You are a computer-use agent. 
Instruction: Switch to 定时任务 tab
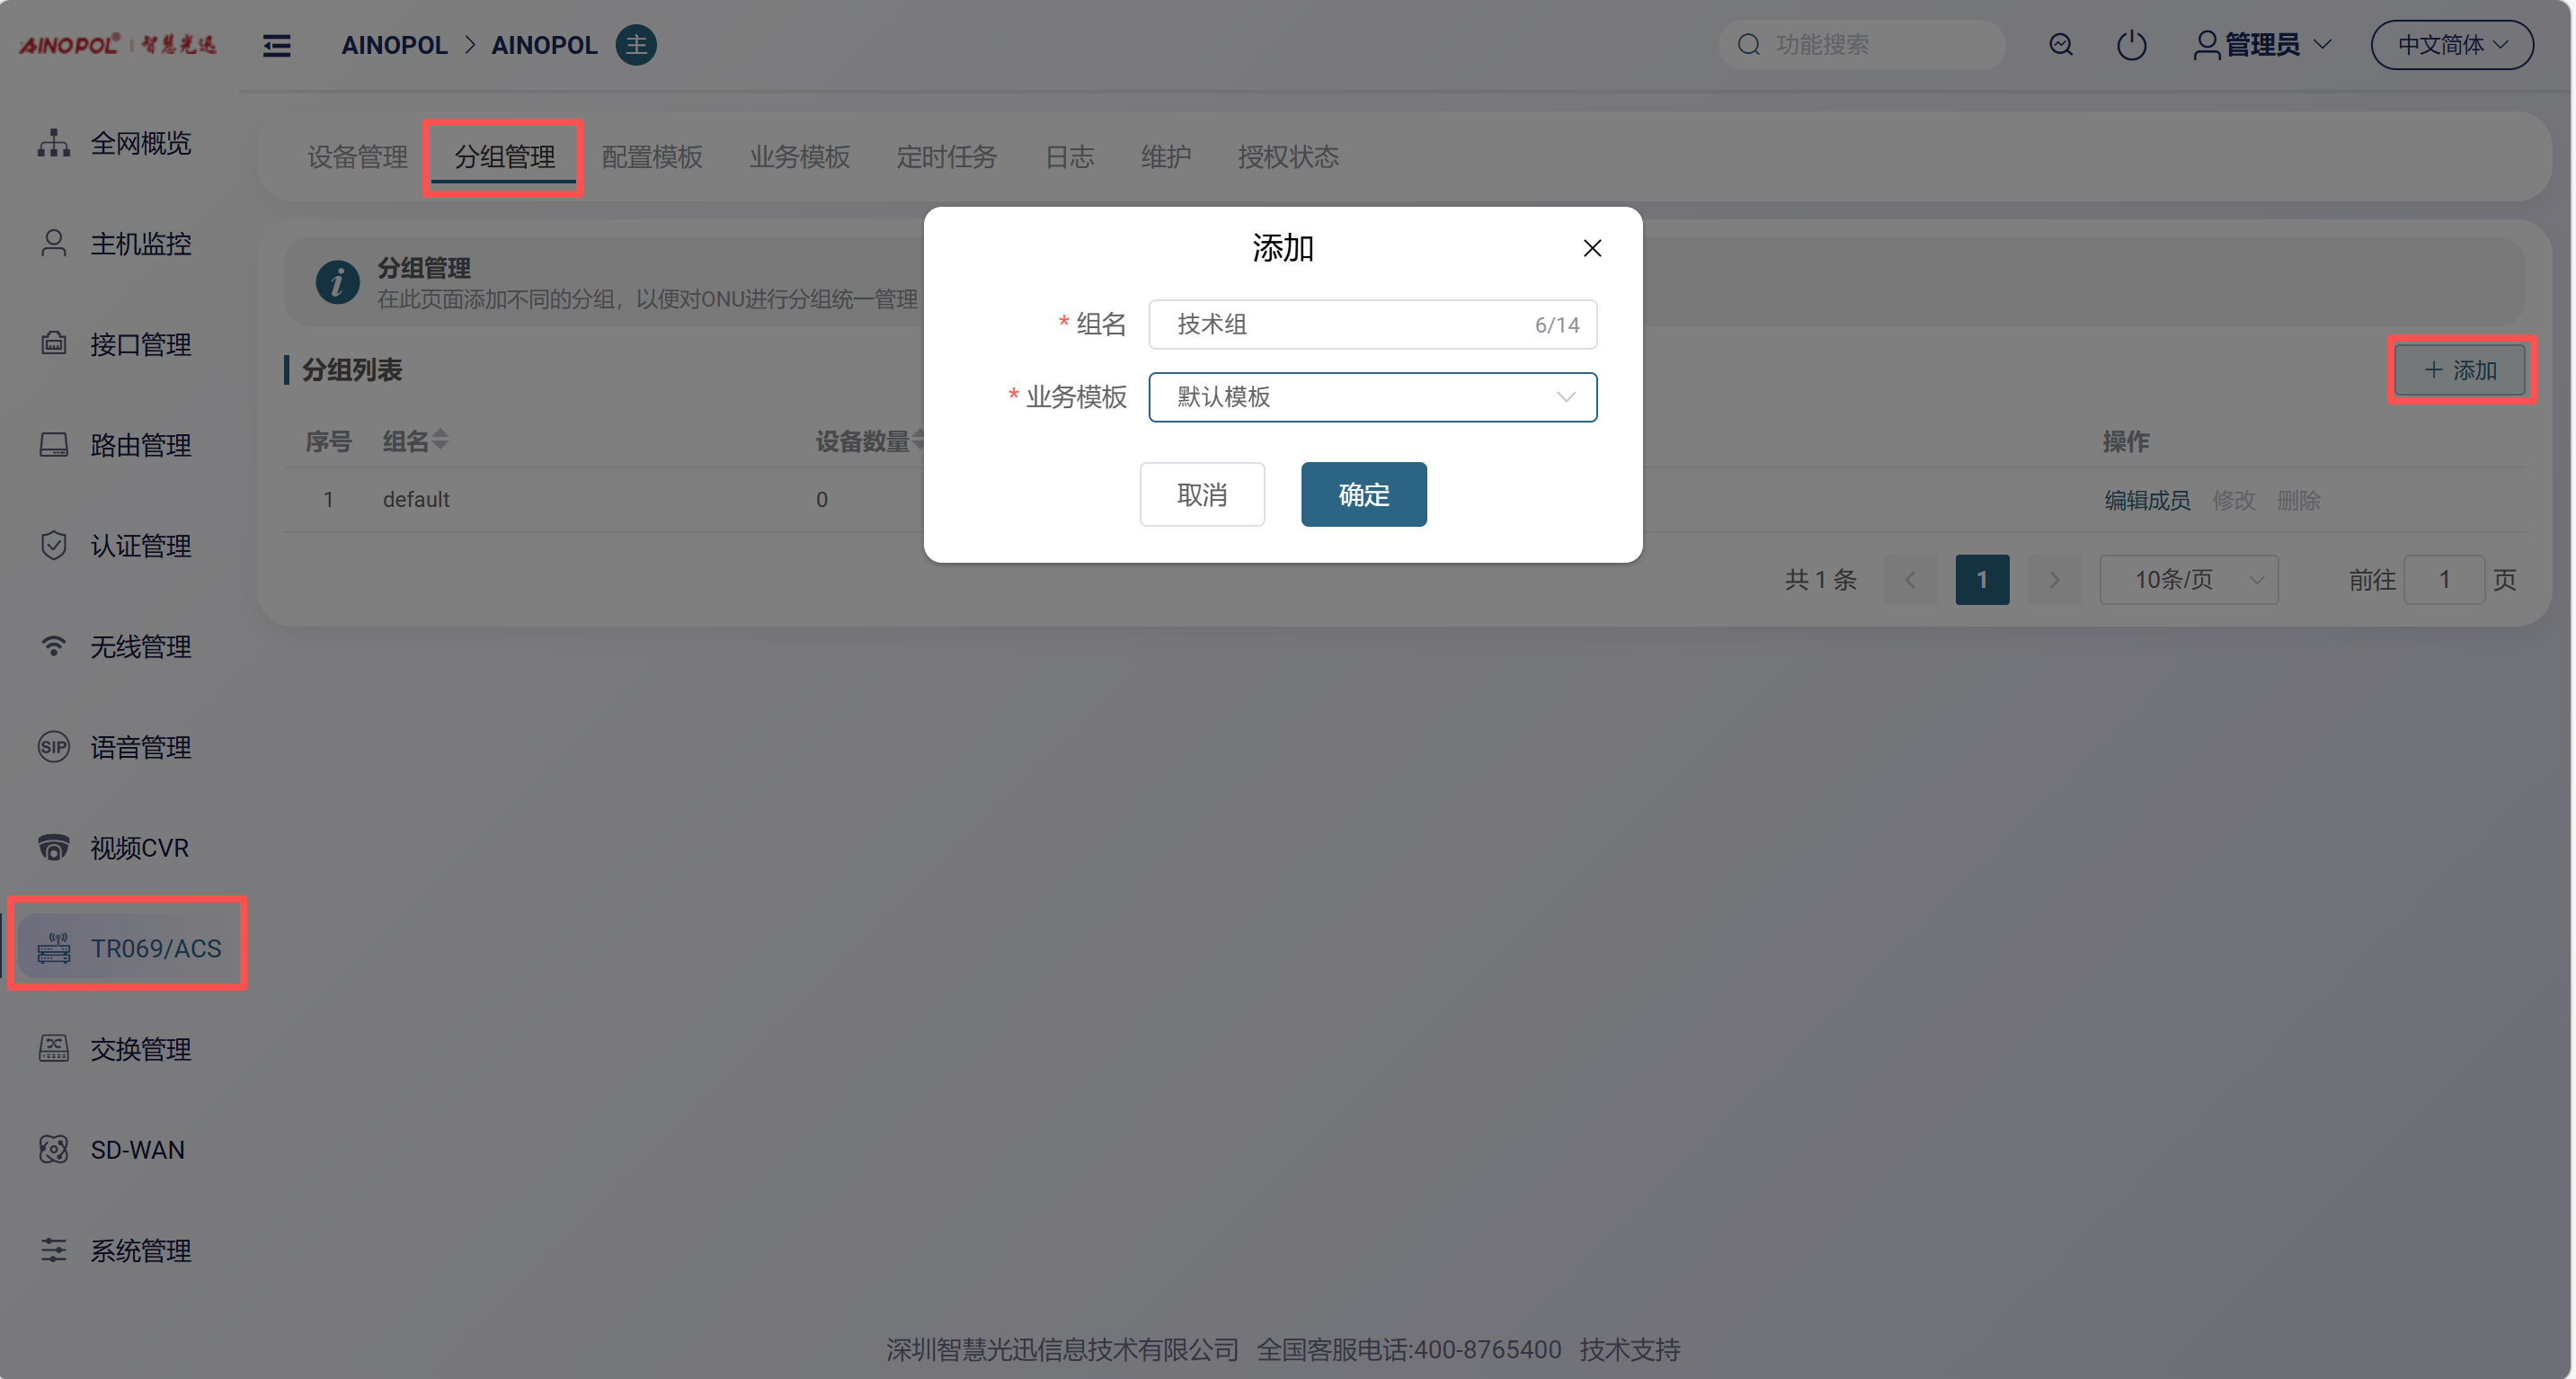pos(946,157)
